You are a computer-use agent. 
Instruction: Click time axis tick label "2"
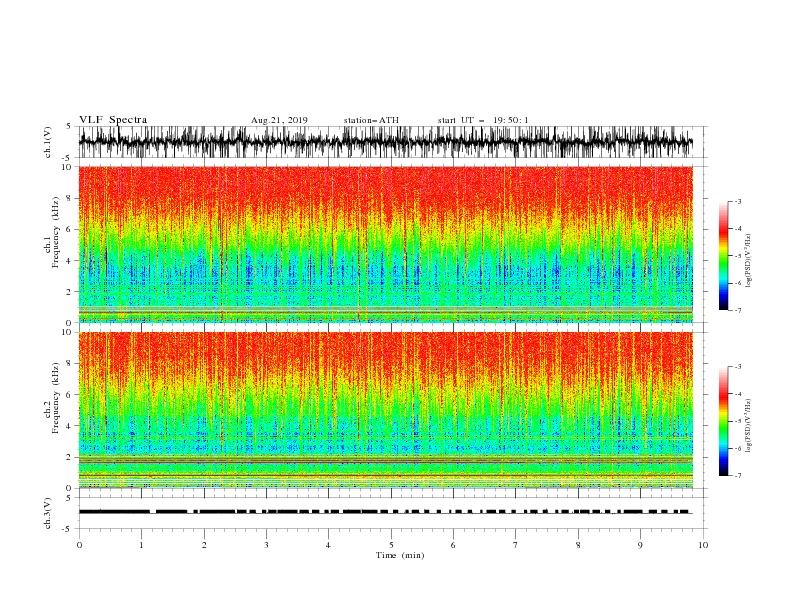coord(204,545)
